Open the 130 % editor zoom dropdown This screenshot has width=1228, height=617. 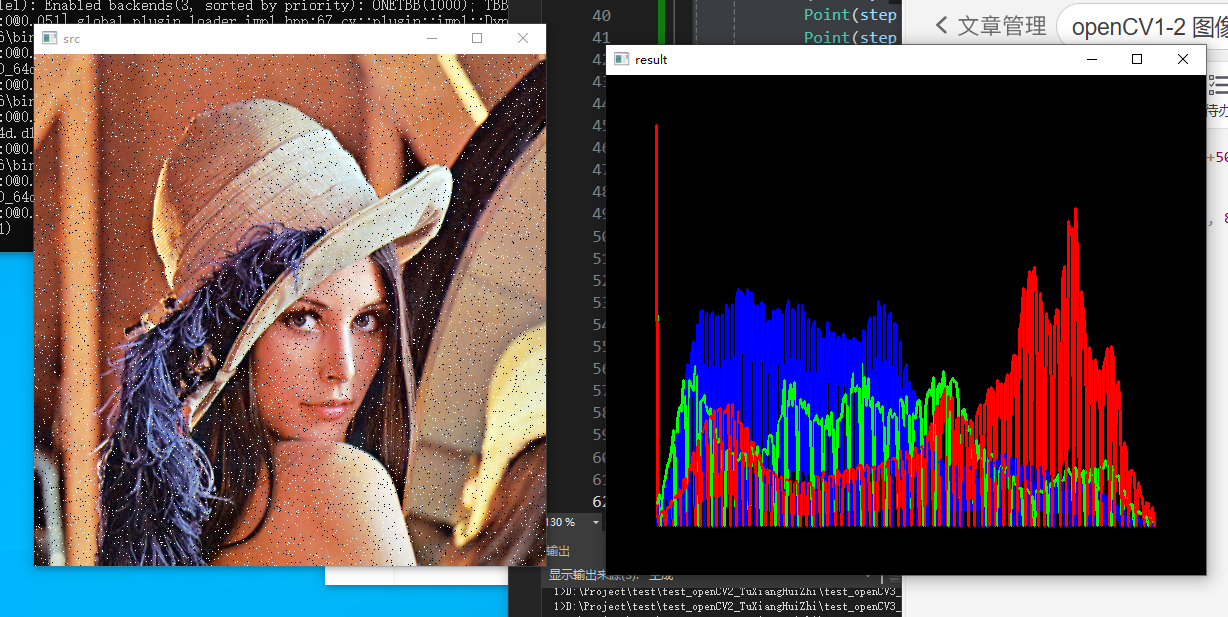(596, 522)
